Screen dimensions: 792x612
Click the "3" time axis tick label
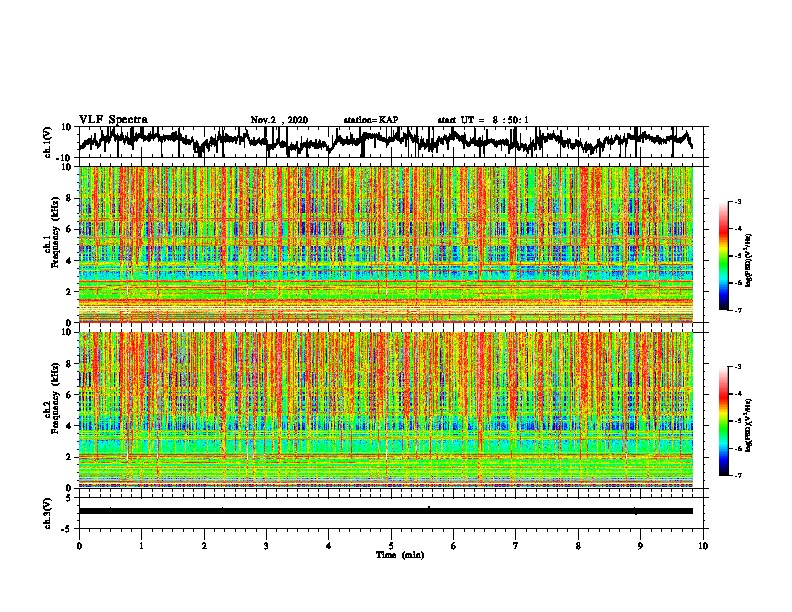[266, 546]
